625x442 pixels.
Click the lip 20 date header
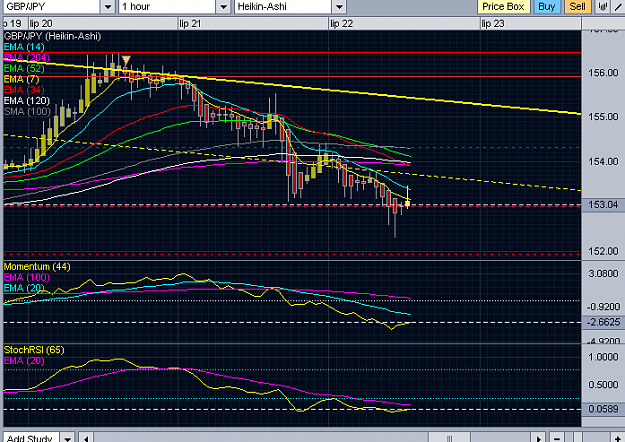(41, 24)
